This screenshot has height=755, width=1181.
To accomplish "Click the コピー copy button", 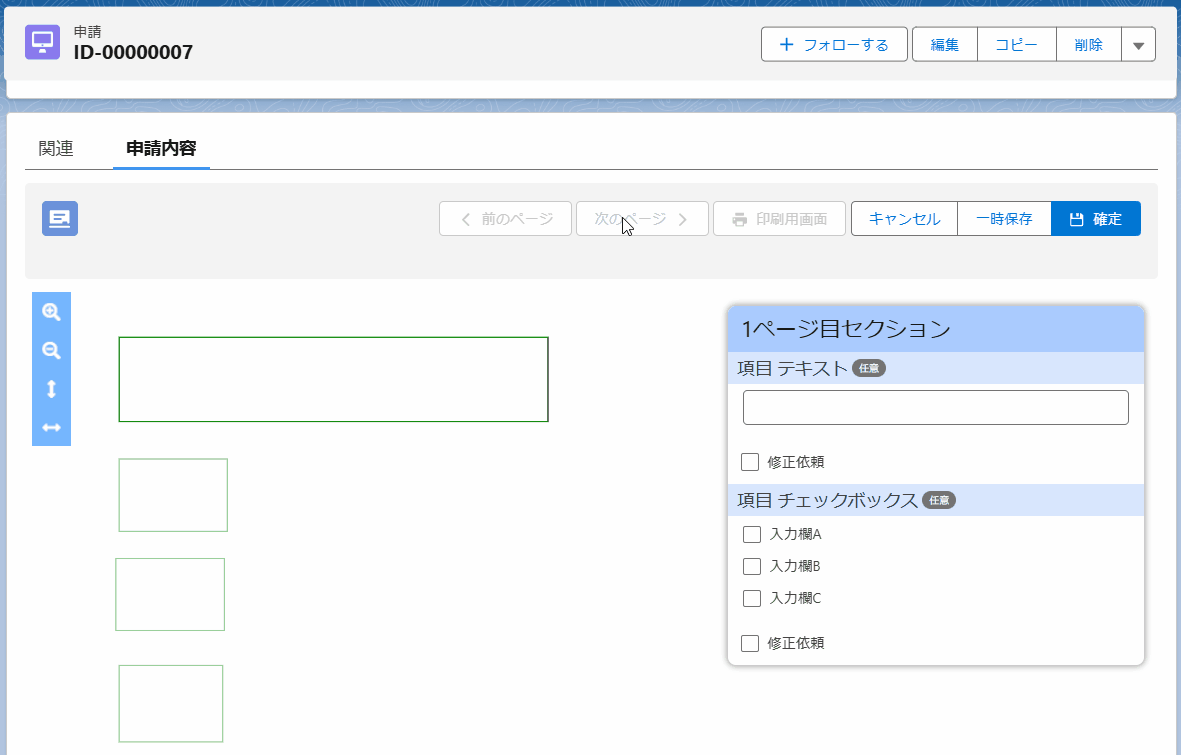I will [x=1016, y=44].
